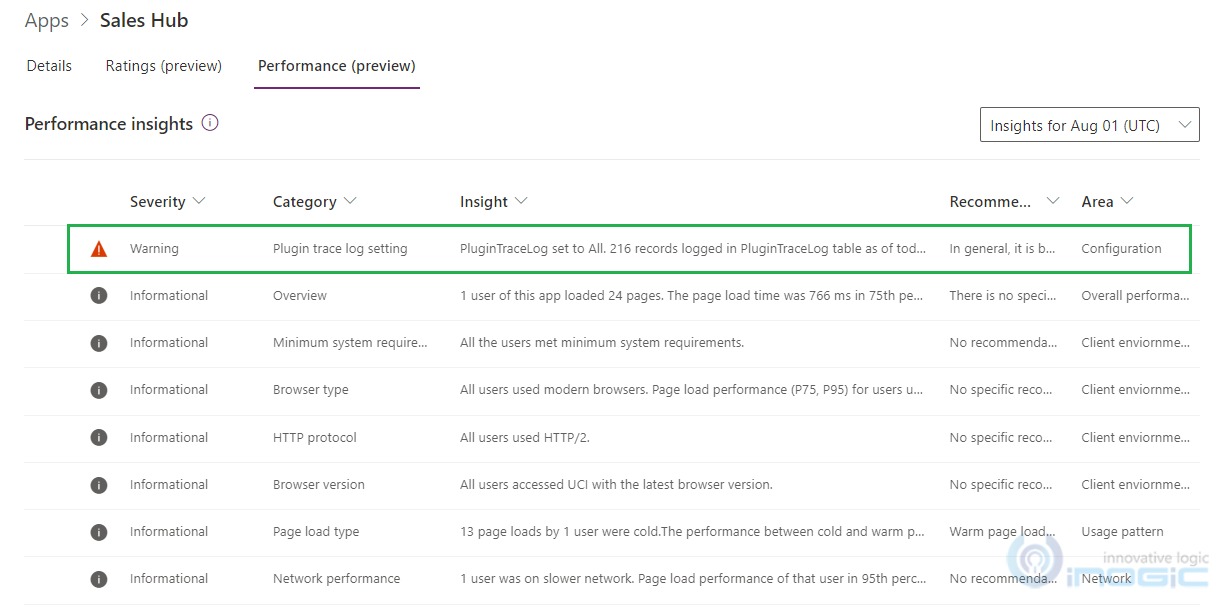This screenshot has height=608, width=1223.
Task: Click the '1 user of this app loaded 24 pages' insight
Action: tap(693, 296)
